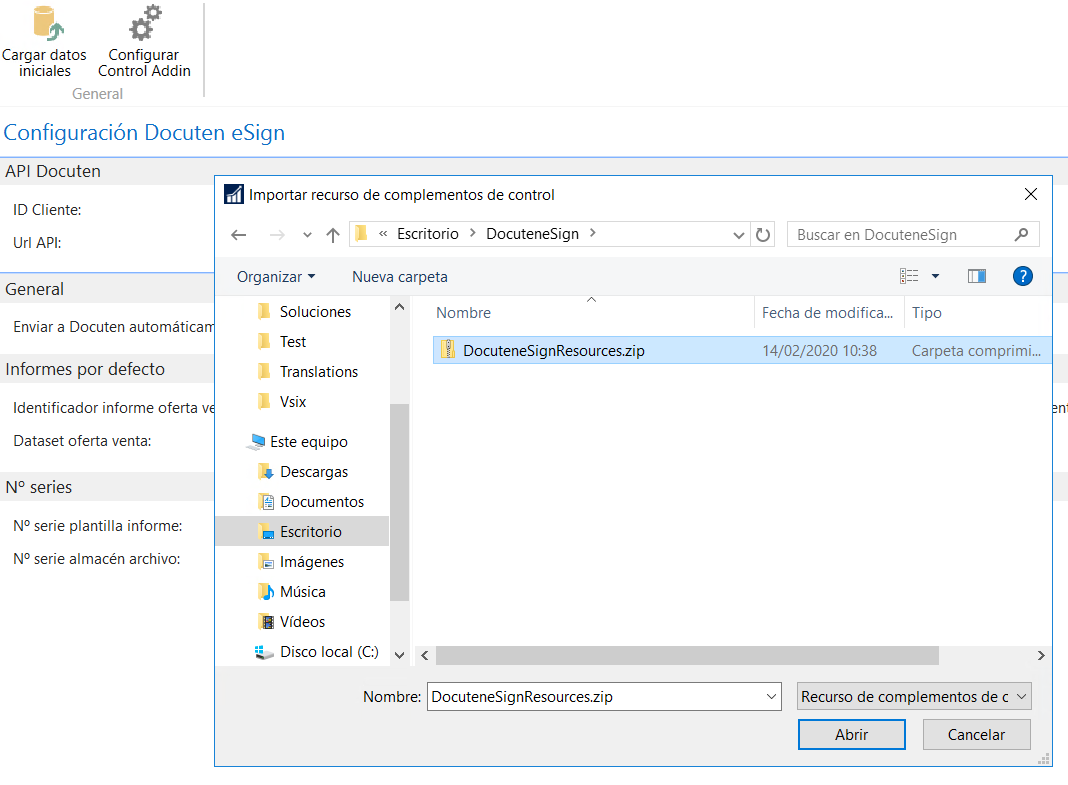Select the Test folder in tree
Viewport: 1068px width, 785px height.
[293, 341]
